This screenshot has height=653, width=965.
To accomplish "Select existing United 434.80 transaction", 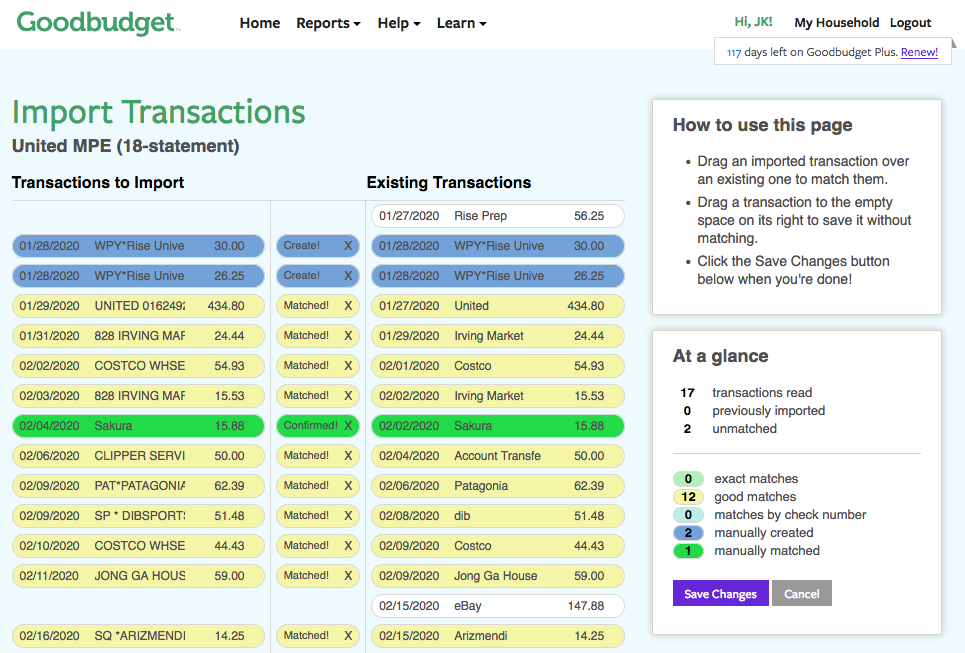I will (498, 305).
